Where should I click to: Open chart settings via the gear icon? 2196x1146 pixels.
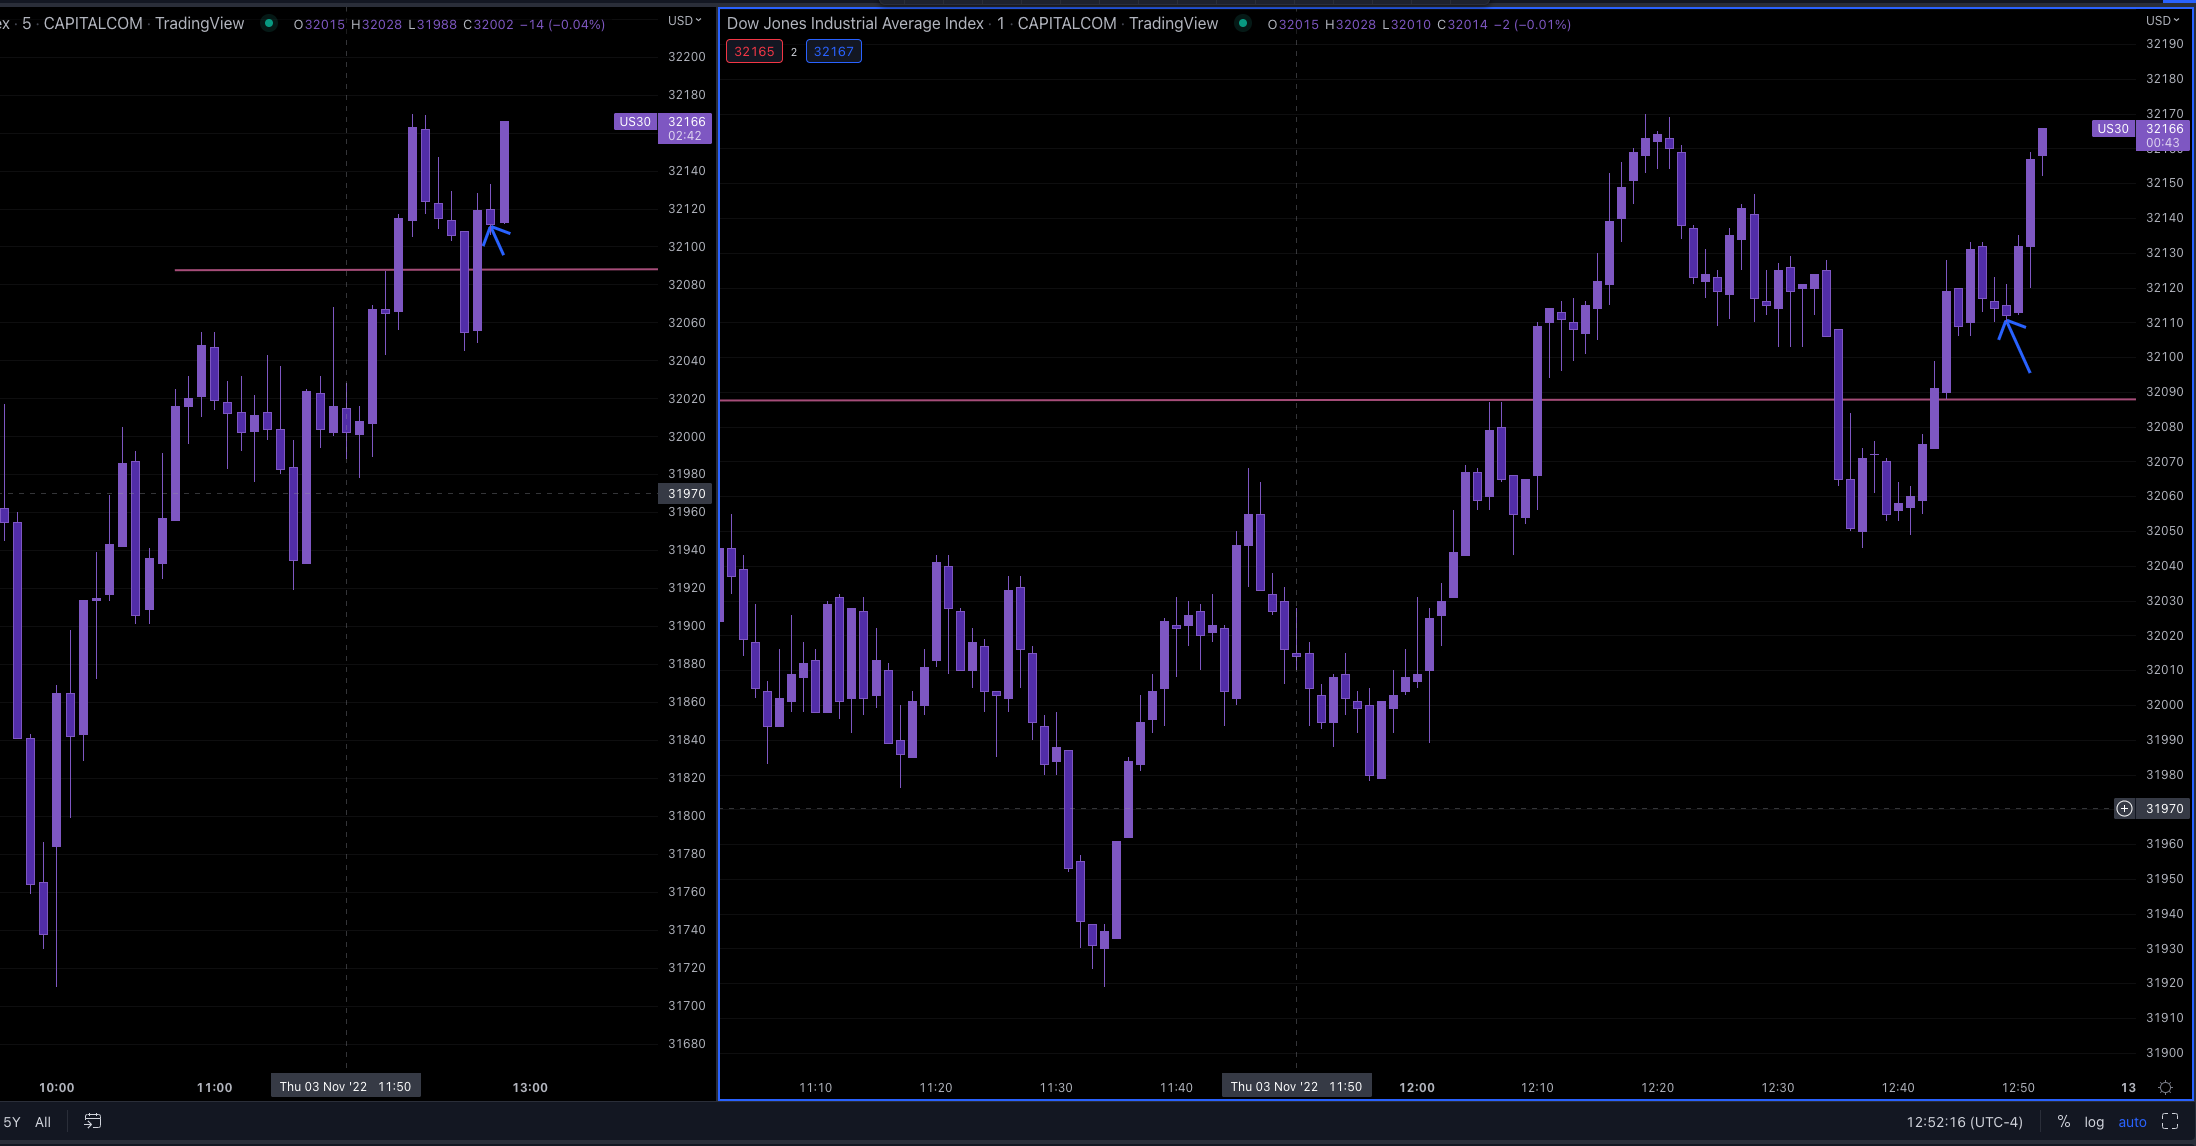[x=2164, y=1087]
